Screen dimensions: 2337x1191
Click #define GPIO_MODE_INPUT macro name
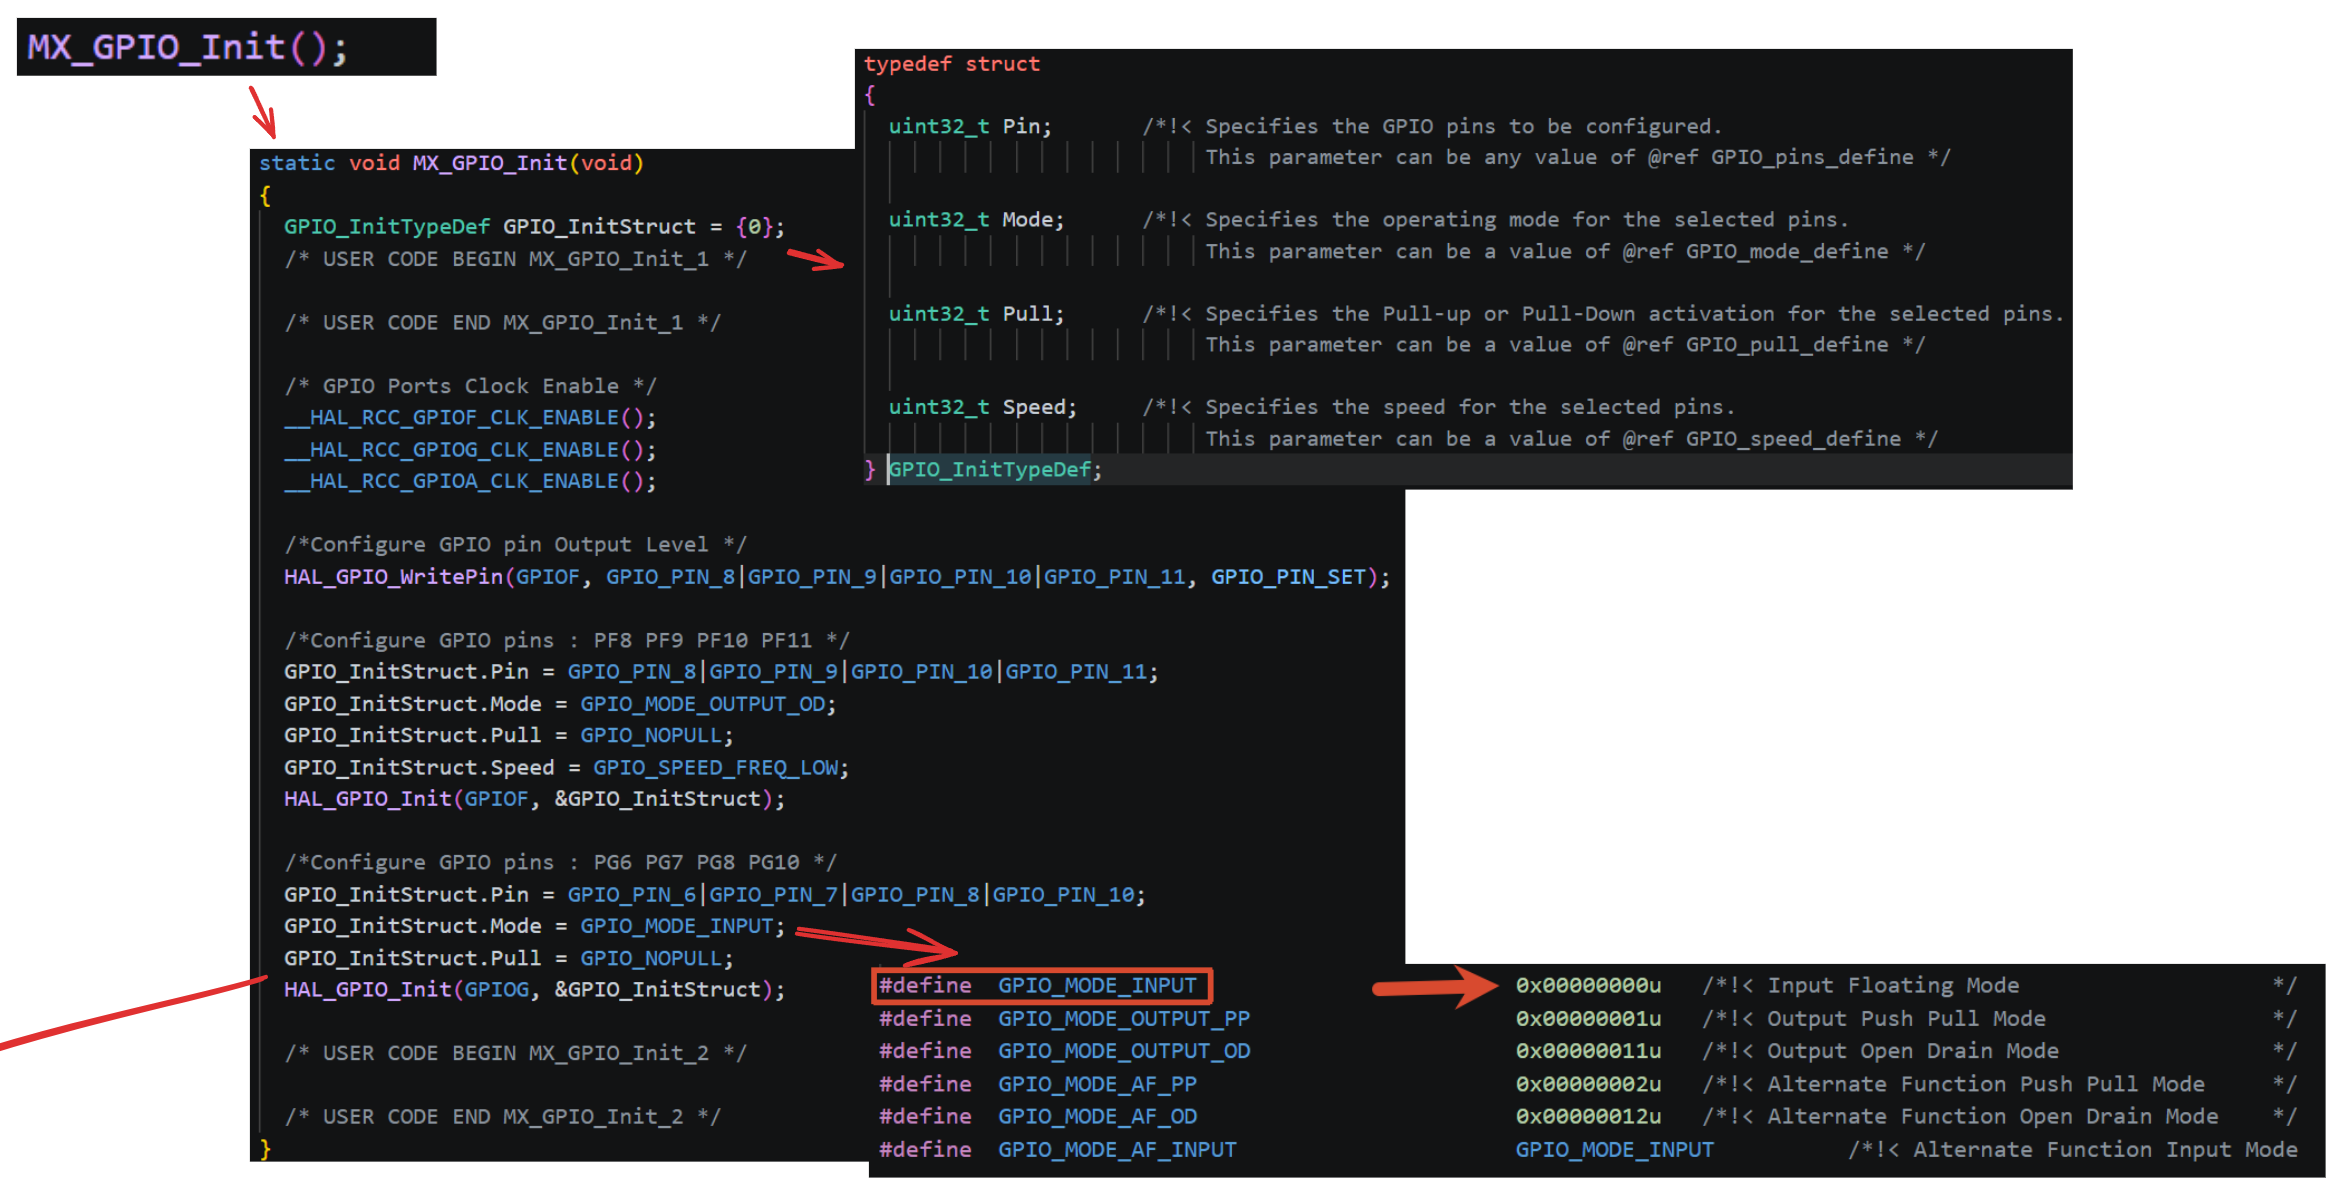(1097, 986)
